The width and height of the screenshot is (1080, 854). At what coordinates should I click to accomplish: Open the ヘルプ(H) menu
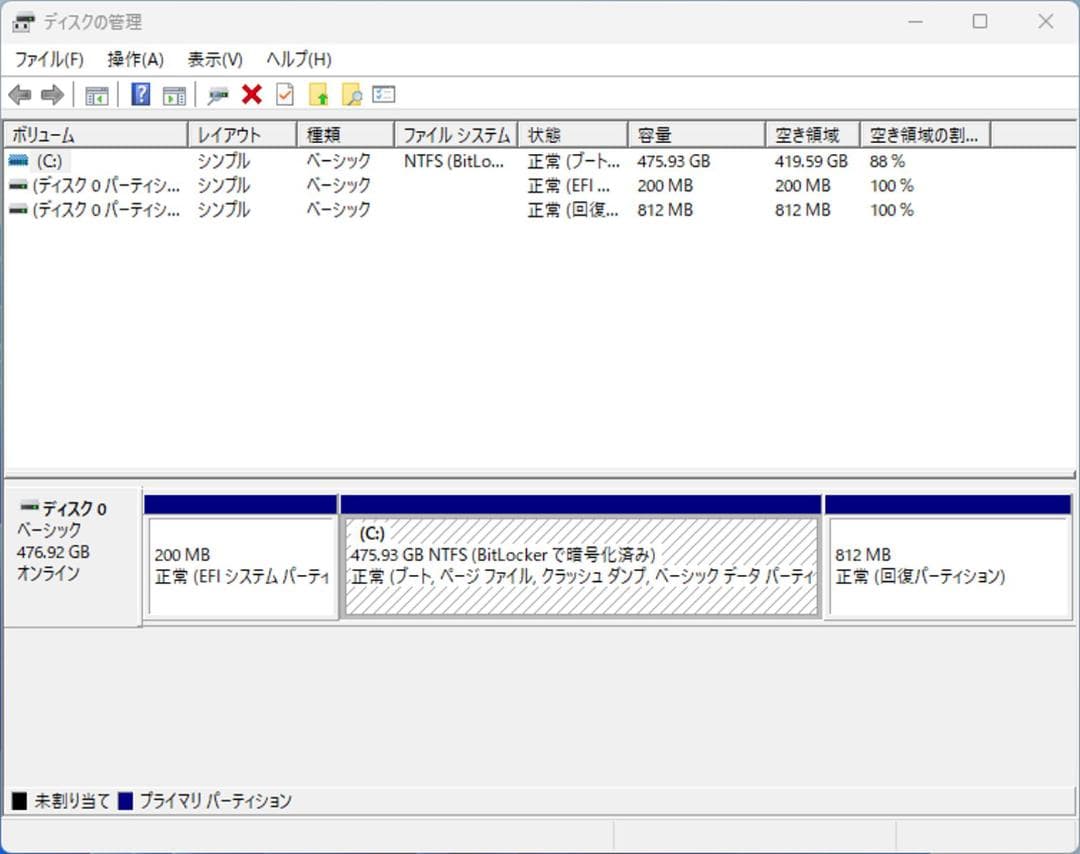coord(299,60)
